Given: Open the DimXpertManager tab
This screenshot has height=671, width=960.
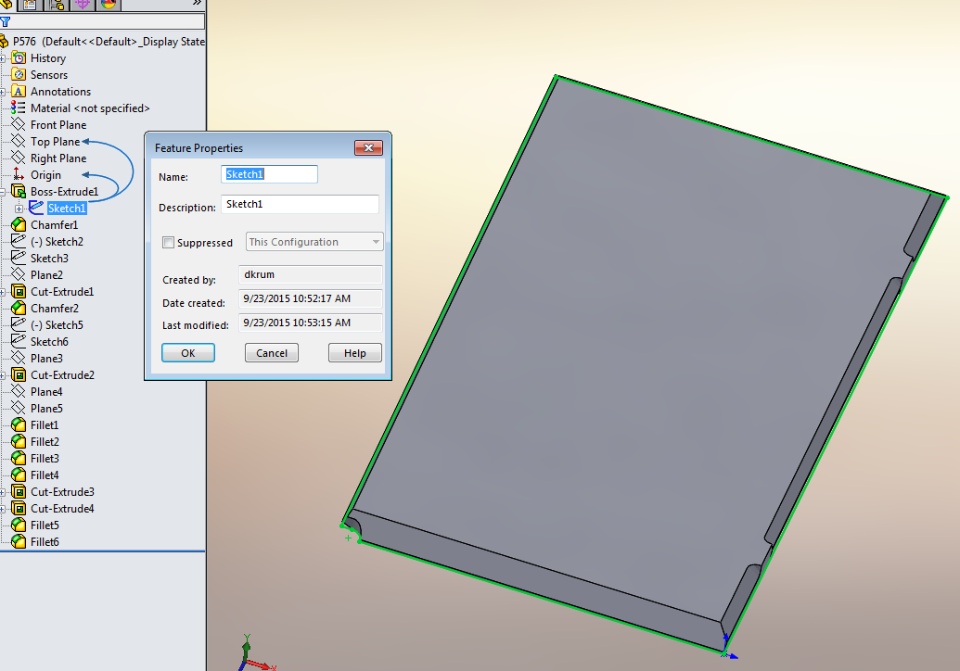Looking at the screenshot, I should point(82,4).
